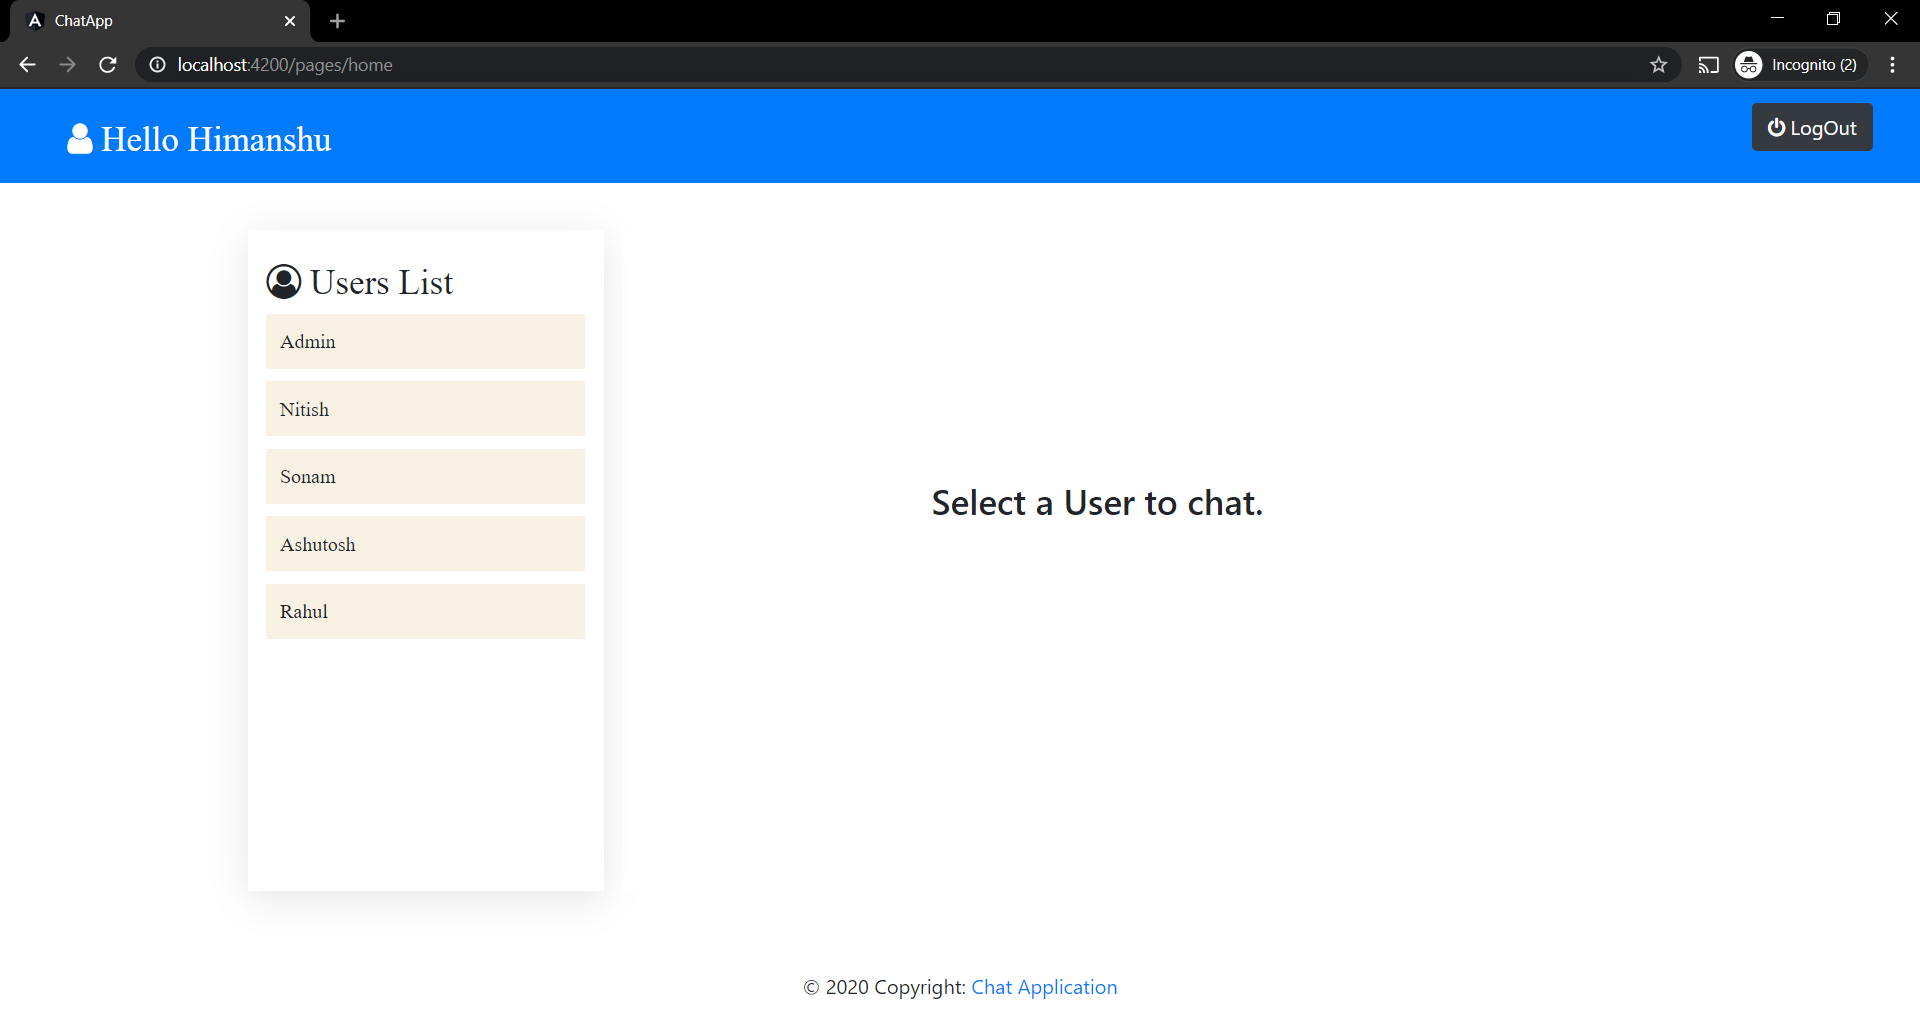Choose Sonam in the users list
The height and width of the screenshot is (1030, 1920).
click(425, 477)
